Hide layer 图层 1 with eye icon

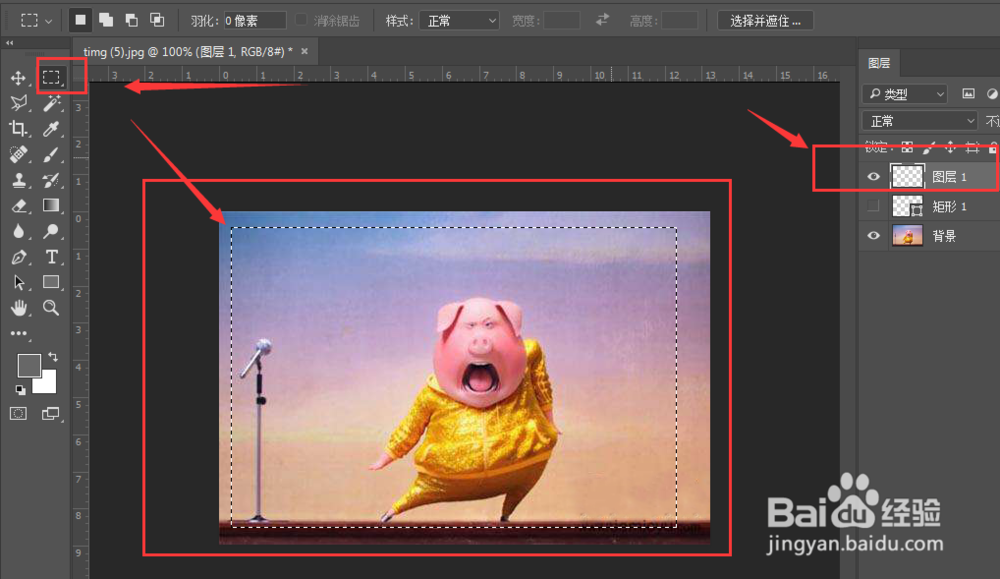tap(874, 177)
